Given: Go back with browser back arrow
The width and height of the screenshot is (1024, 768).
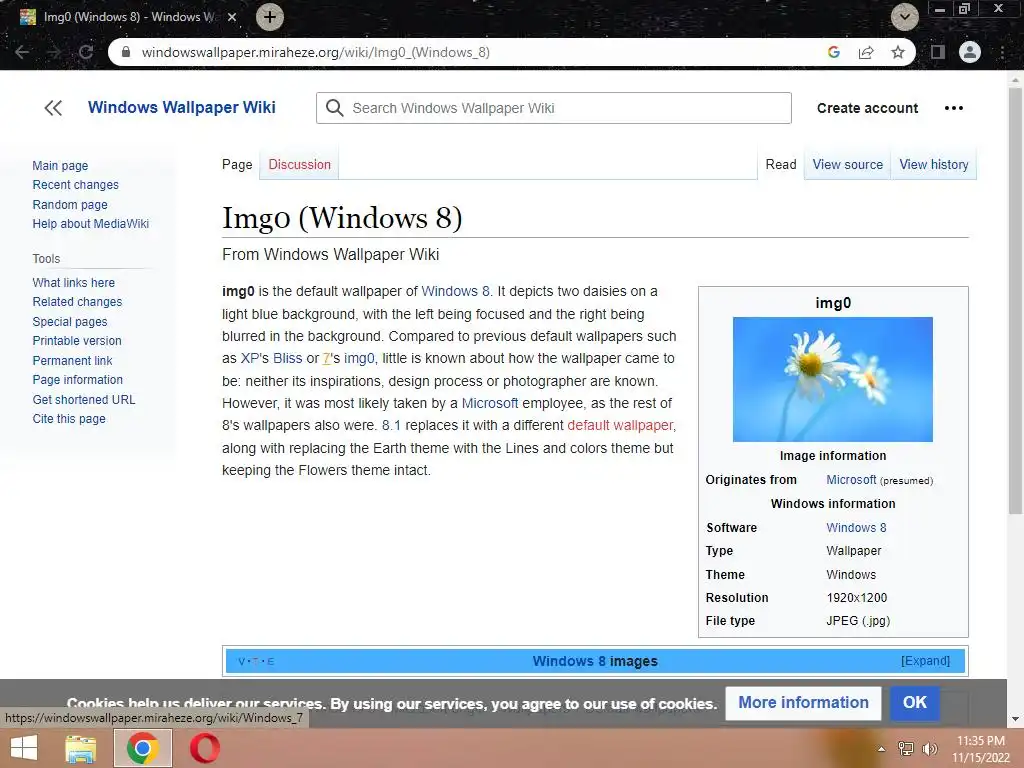Looking at the screenshot, I should (x=22, y=52).
